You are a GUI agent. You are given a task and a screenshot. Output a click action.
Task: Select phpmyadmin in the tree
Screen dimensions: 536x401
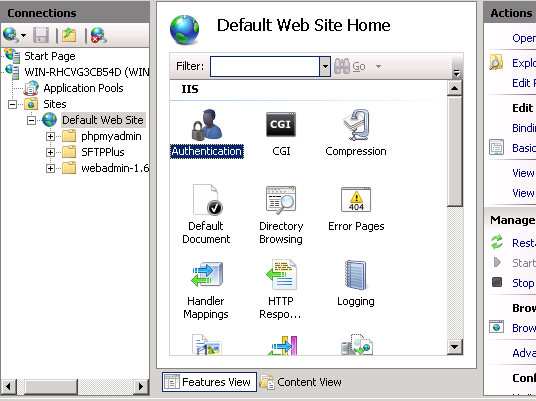[111, 136]
